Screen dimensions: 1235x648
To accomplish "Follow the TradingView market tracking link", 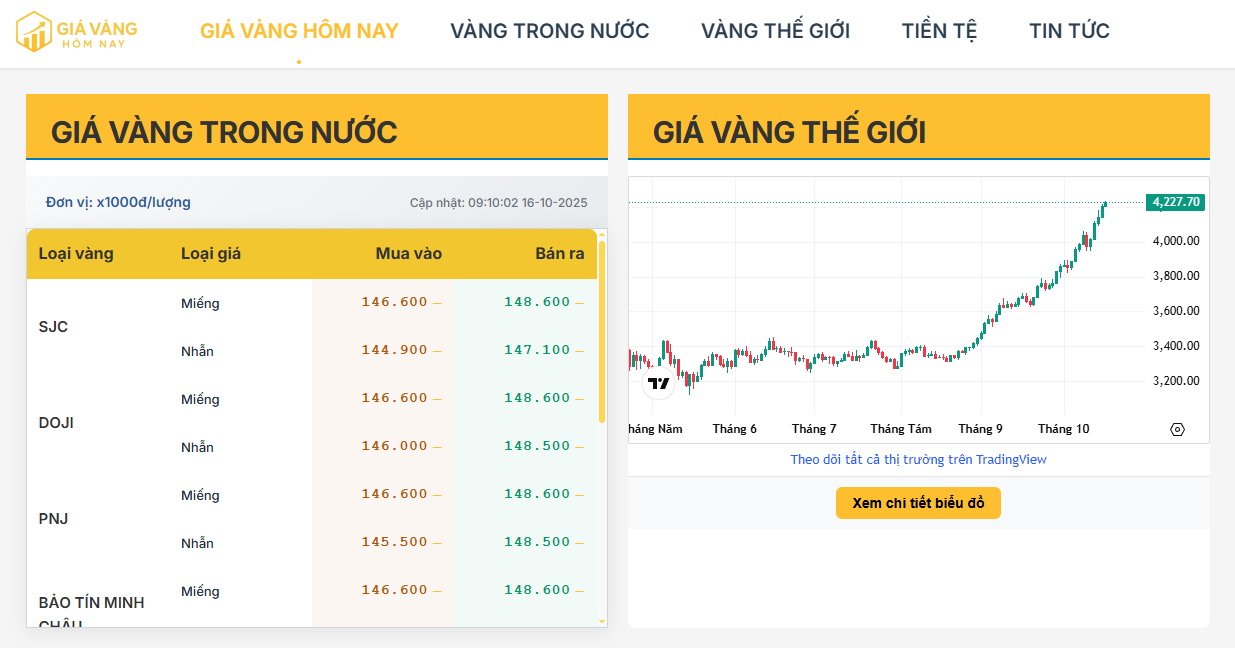I will (918, 460).
